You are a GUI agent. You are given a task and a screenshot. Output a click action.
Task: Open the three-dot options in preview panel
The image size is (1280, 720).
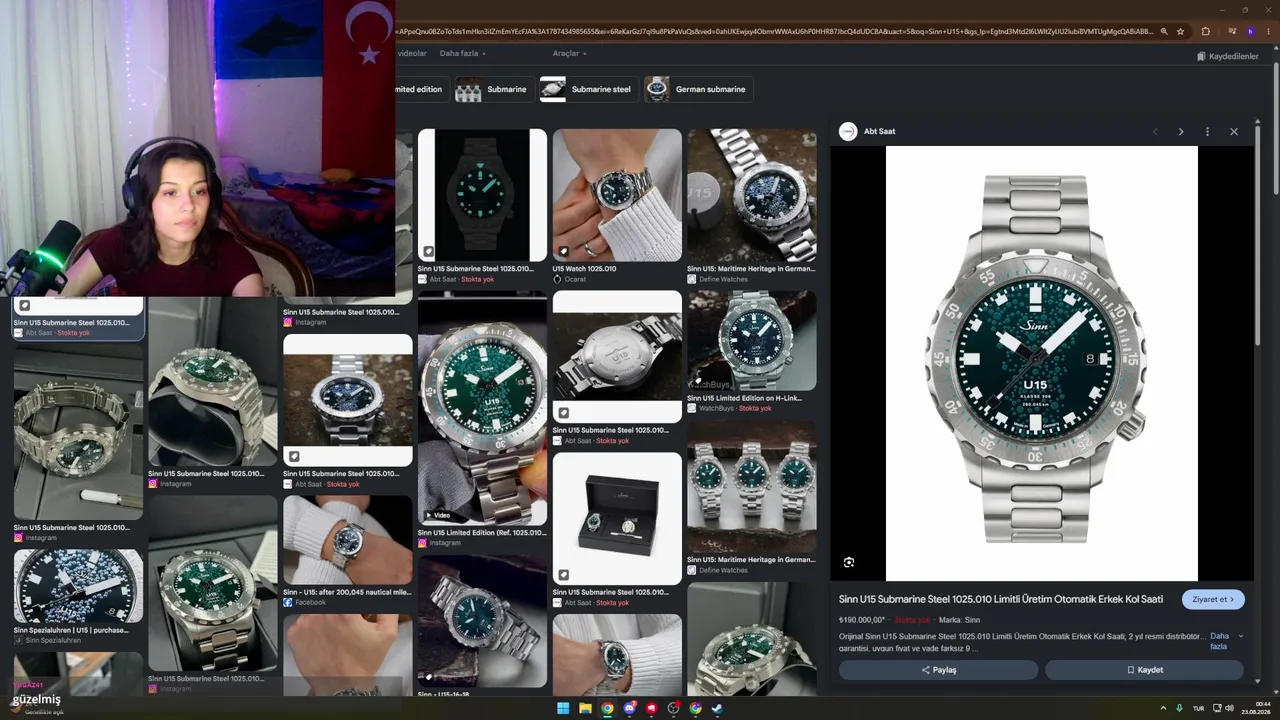click(x=1207, y=132)
